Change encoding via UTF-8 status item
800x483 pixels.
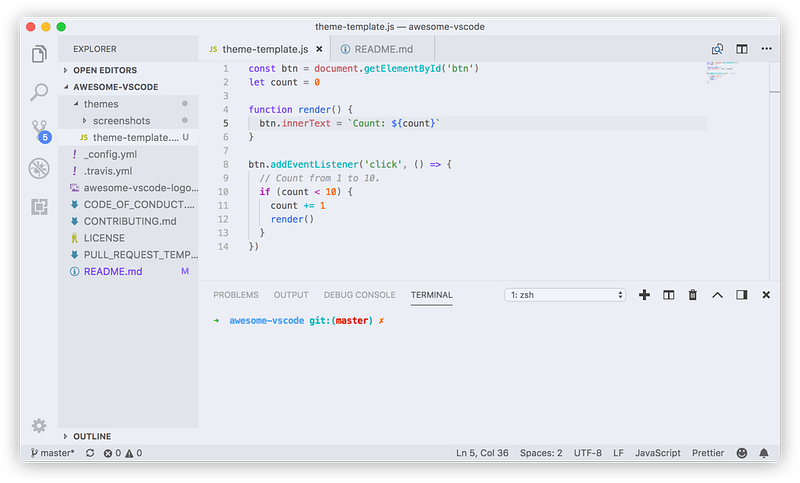588,453
